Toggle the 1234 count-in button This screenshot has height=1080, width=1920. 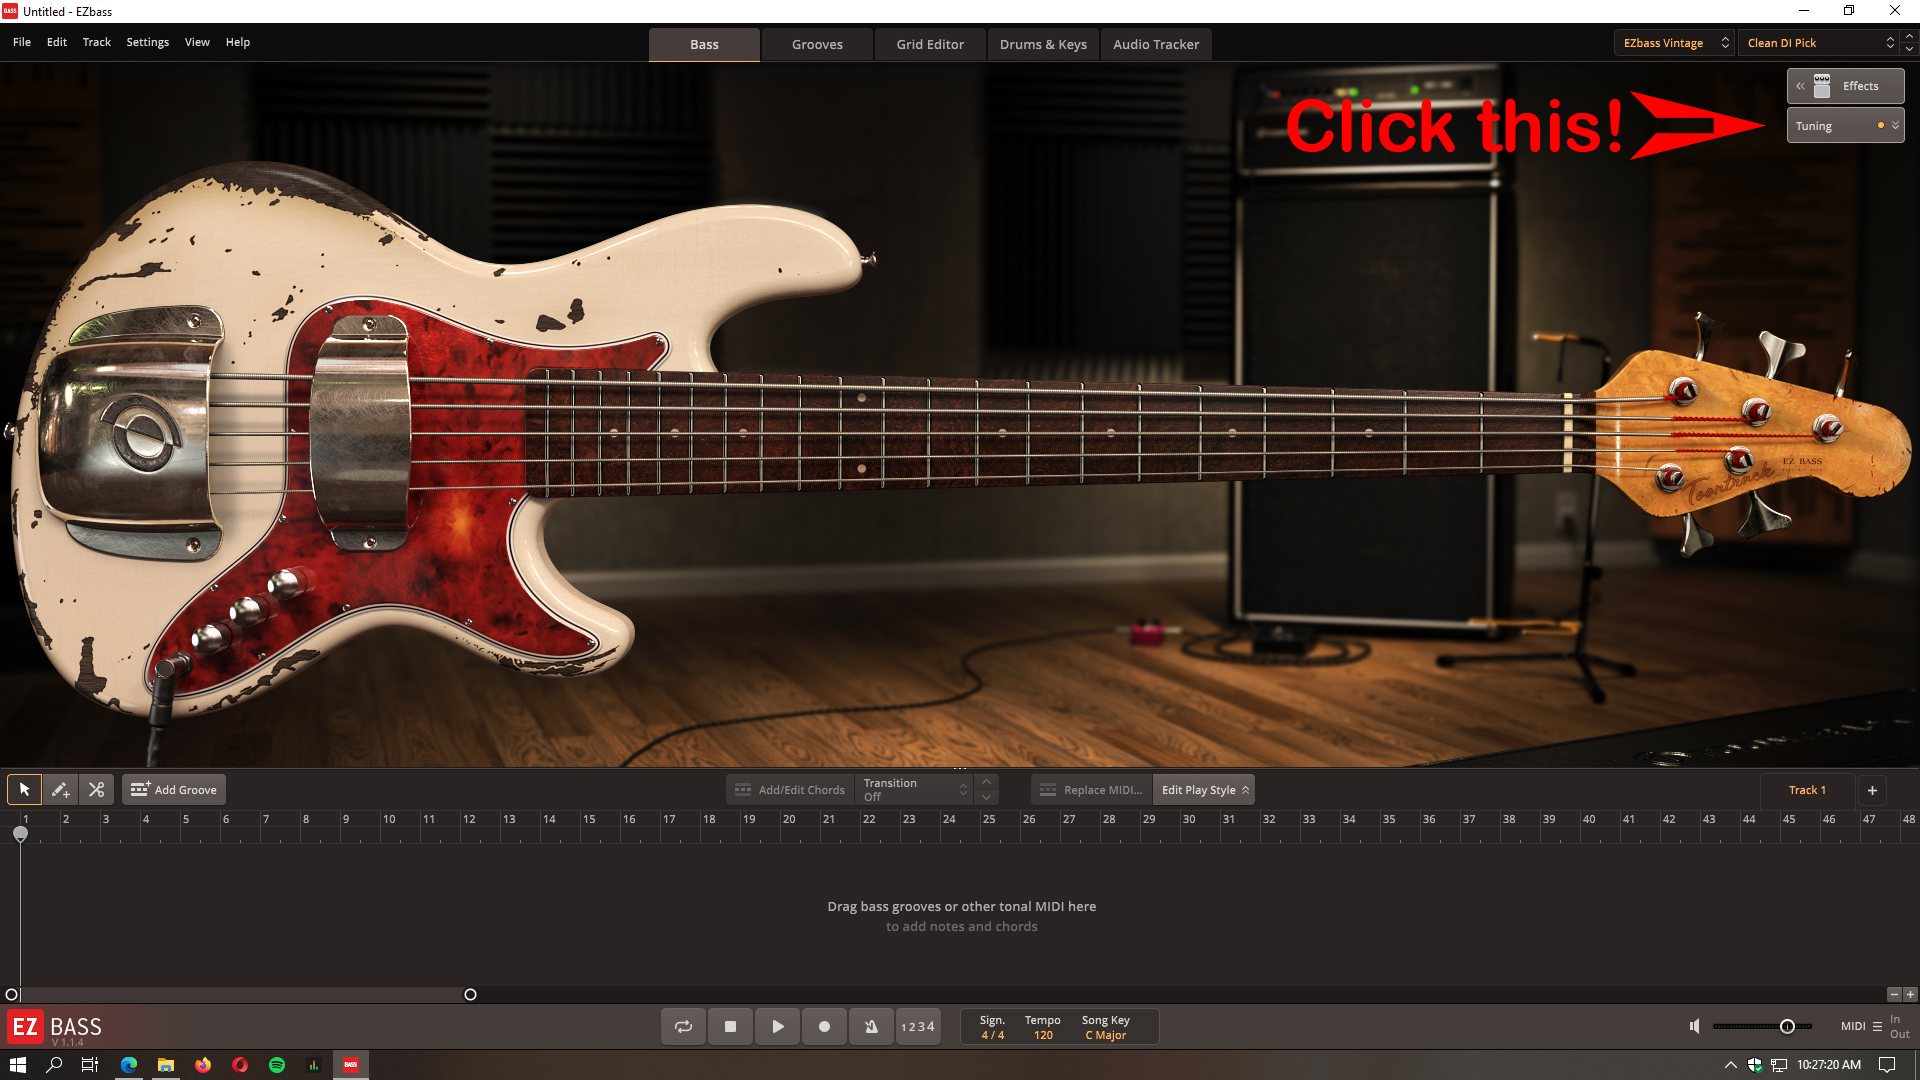click(917, 1027)
